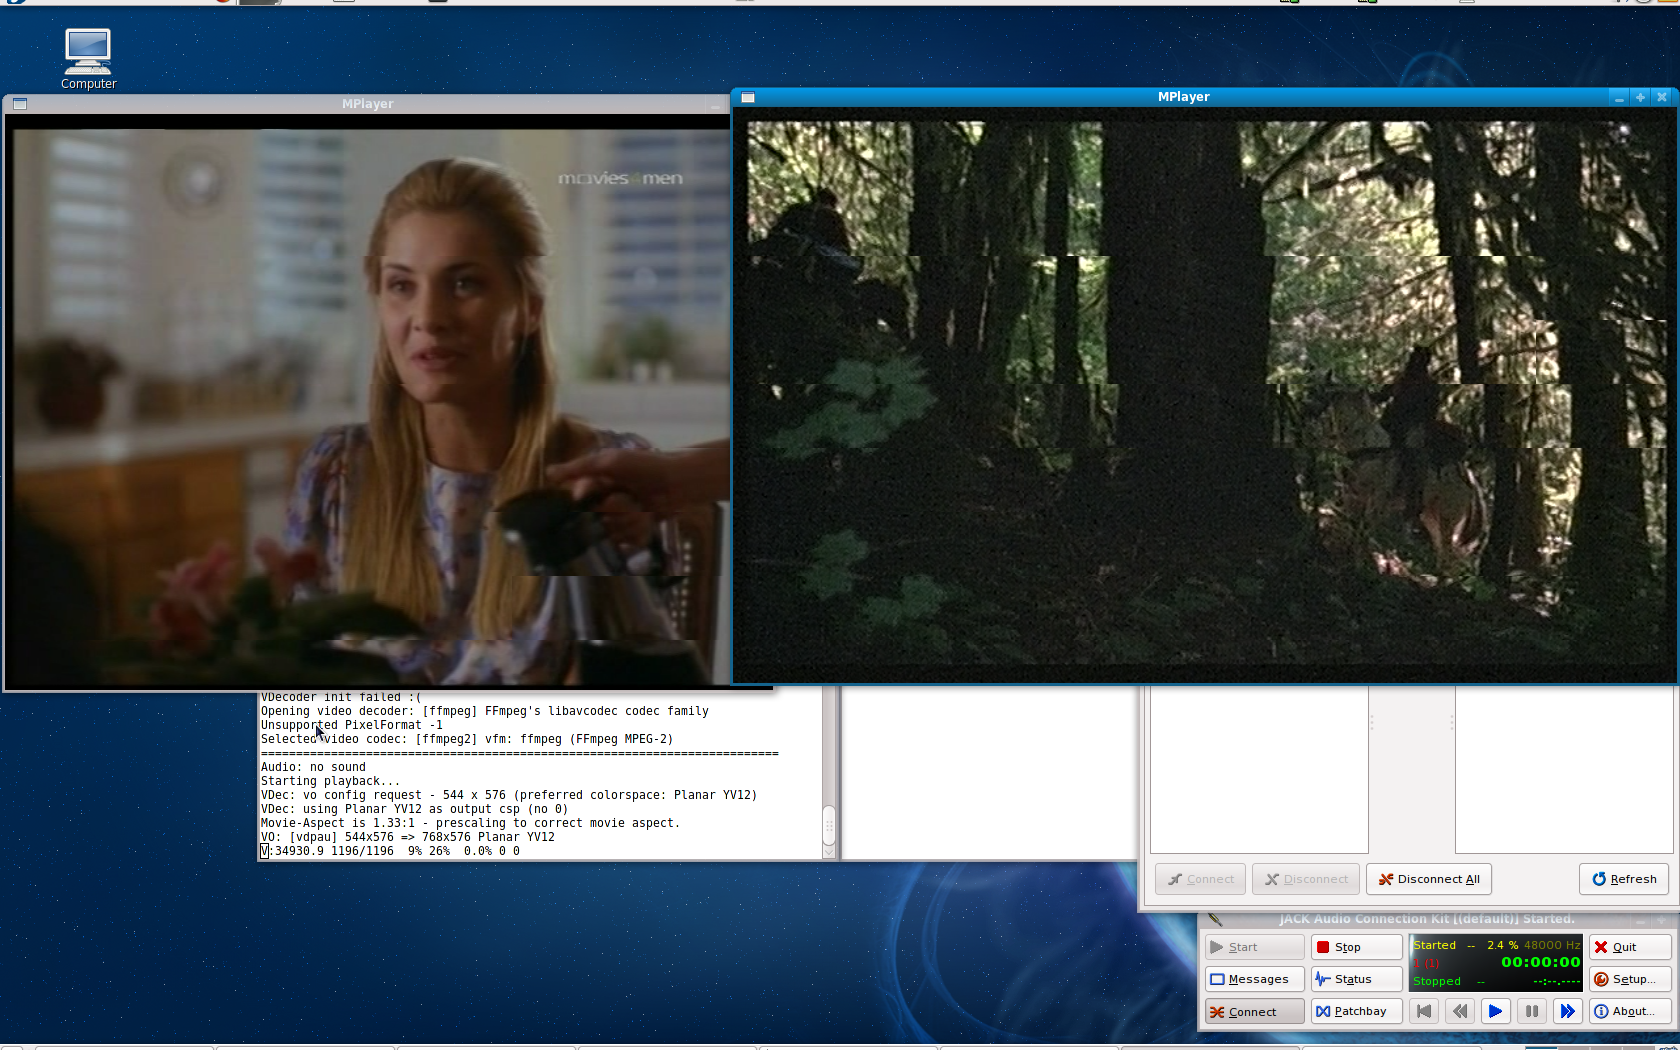Start JACK transport playback

pos(1495,1011)
